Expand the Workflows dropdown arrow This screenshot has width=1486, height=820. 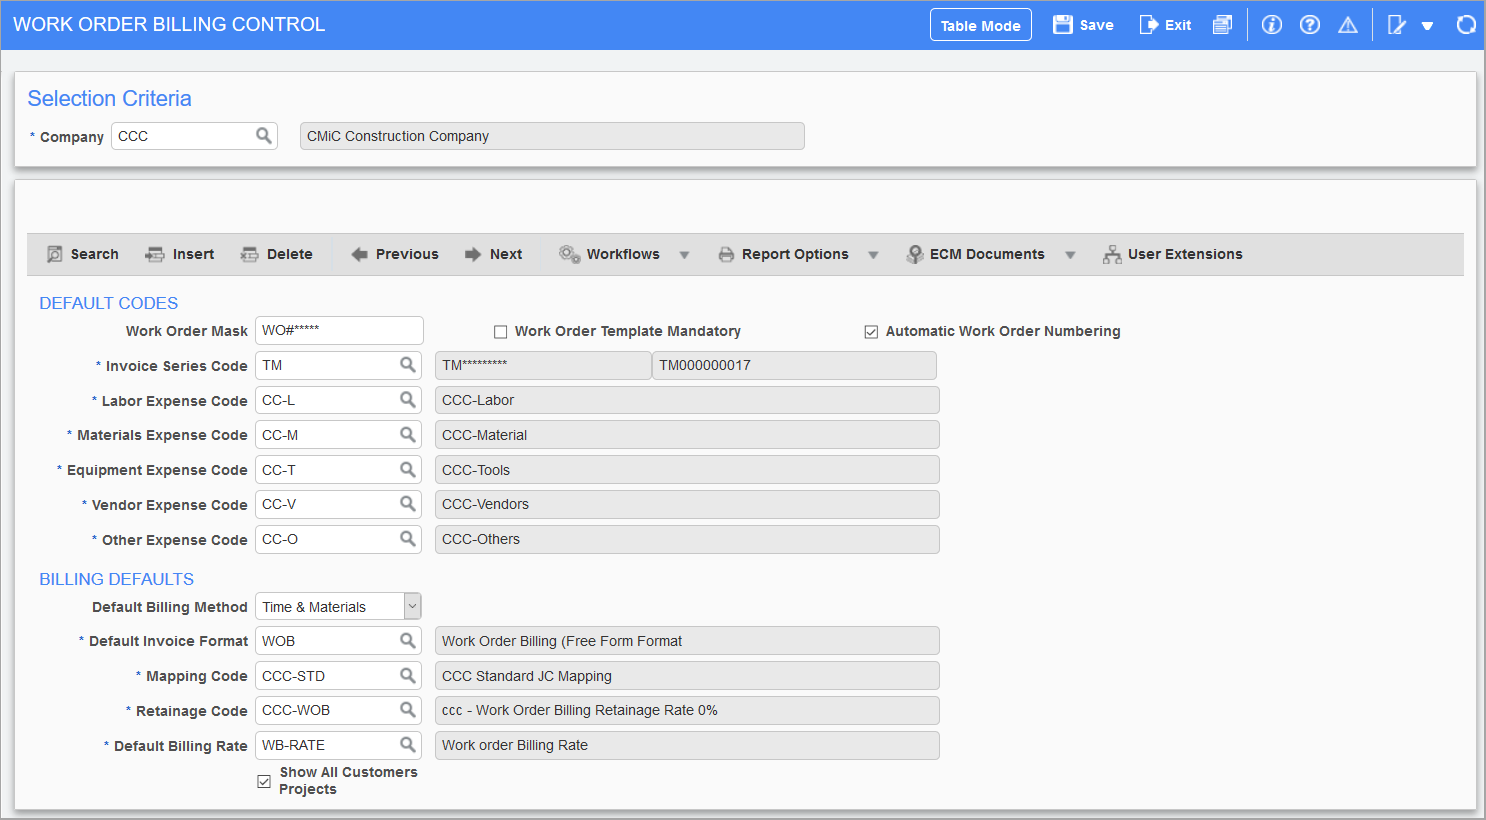[684, 255]
